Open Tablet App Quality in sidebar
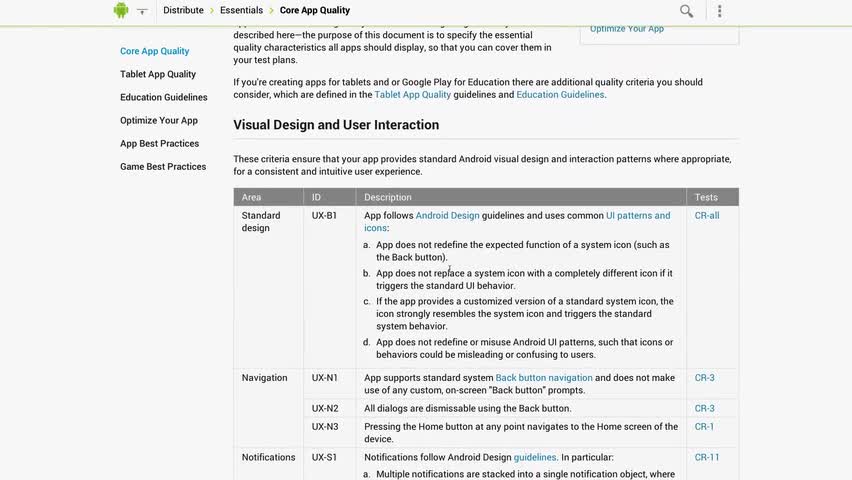The height and width of the screenshot is (480, 852). tap(158, 74)
